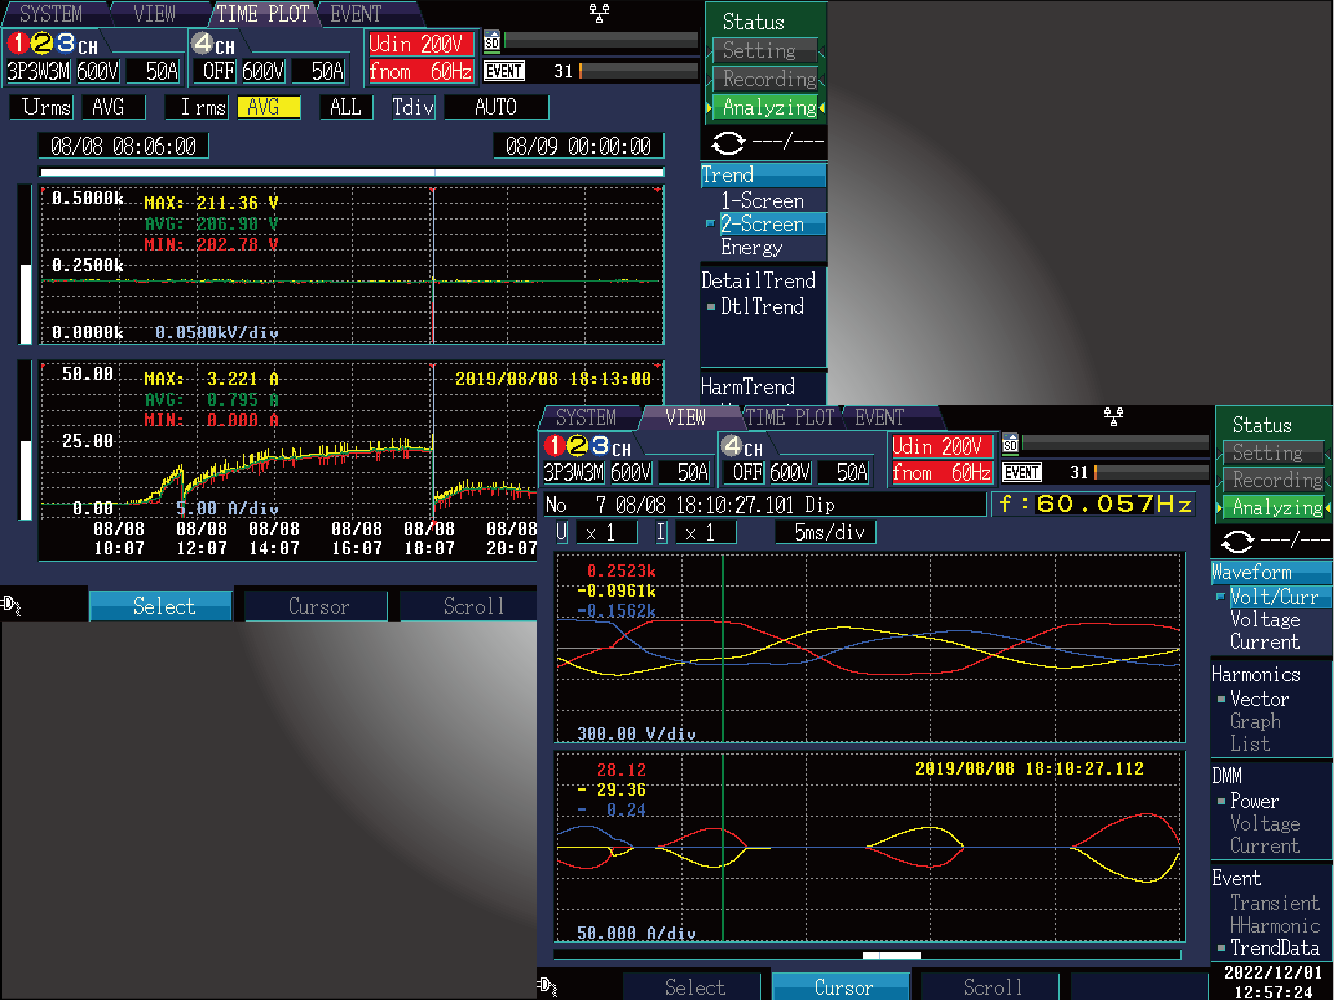The width and height of the screenshot is (1334, 1000).
Task: Click network icon in back window header
Action: (x=600, y=13)
